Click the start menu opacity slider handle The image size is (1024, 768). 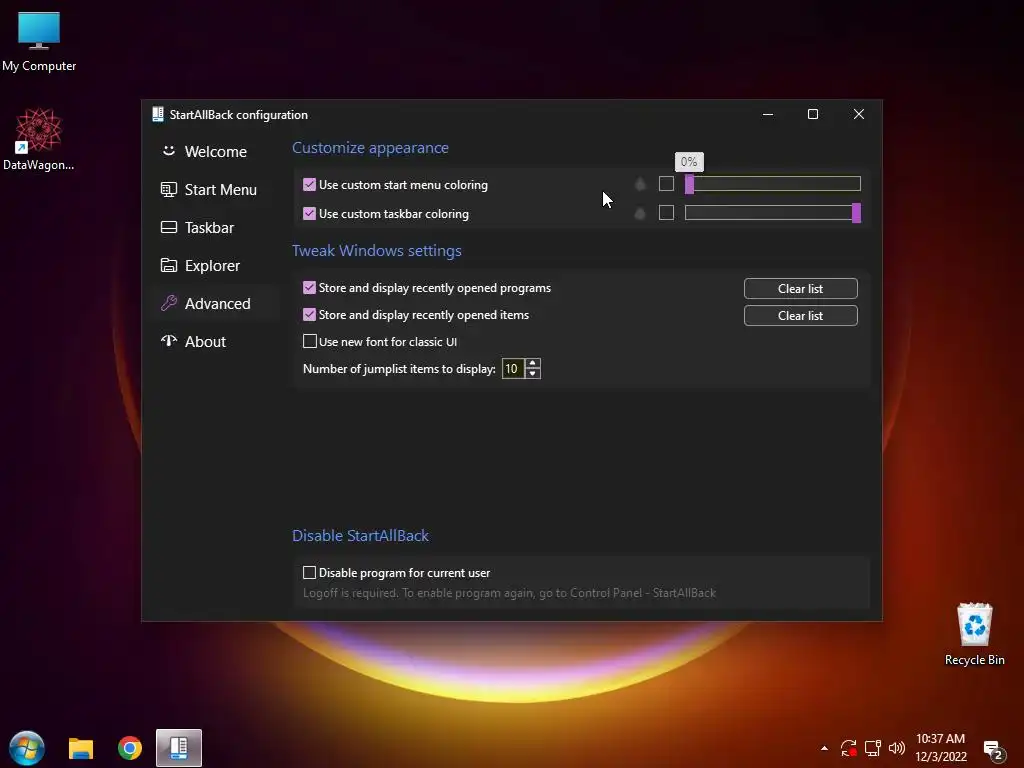[x=689, y=184]
